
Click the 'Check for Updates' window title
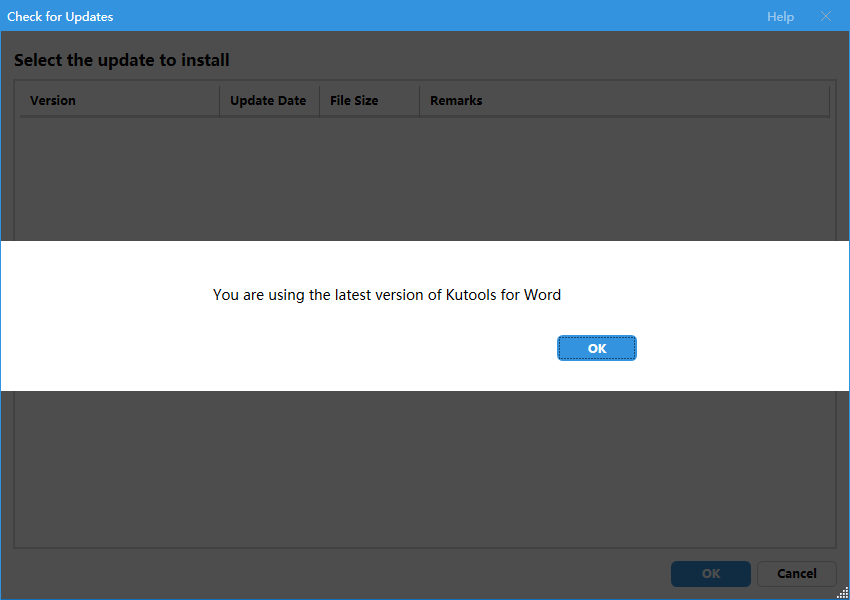(60, 17)
